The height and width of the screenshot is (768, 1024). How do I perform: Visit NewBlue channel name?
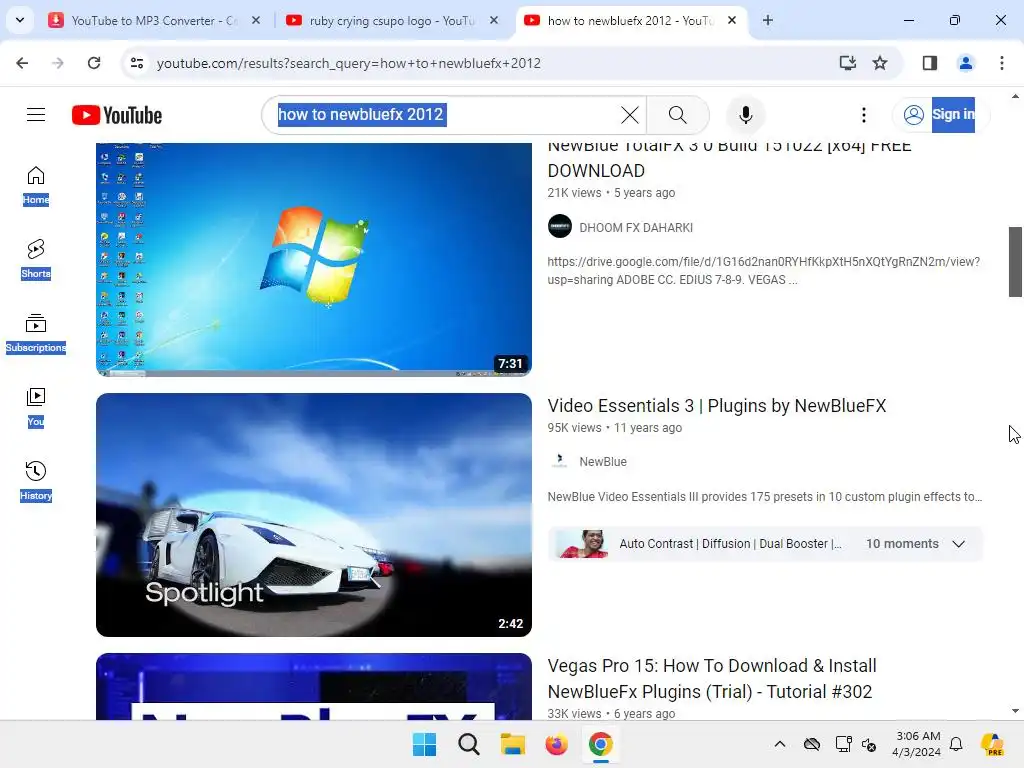[603, 462]
